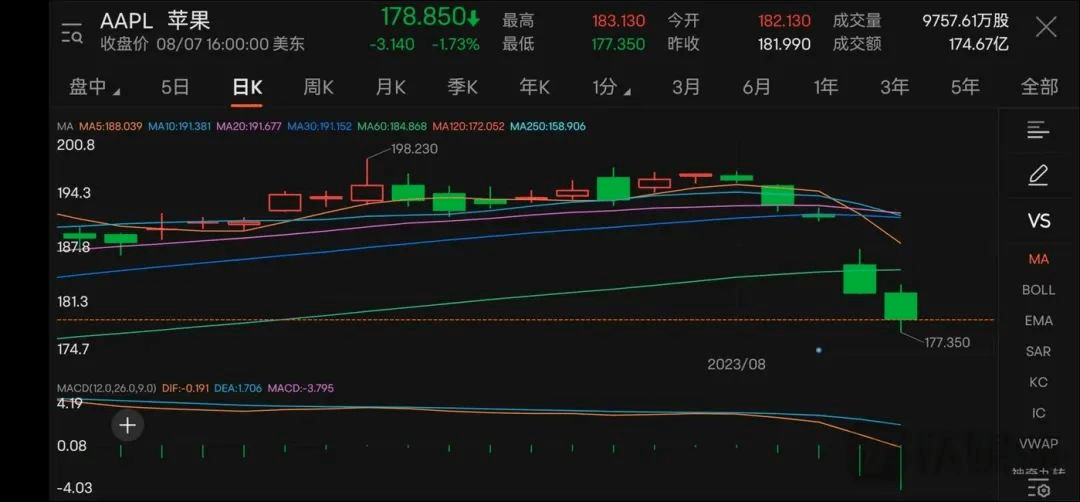Open the stock search list icon
The image size is (1080, 502).
[72, 33]
